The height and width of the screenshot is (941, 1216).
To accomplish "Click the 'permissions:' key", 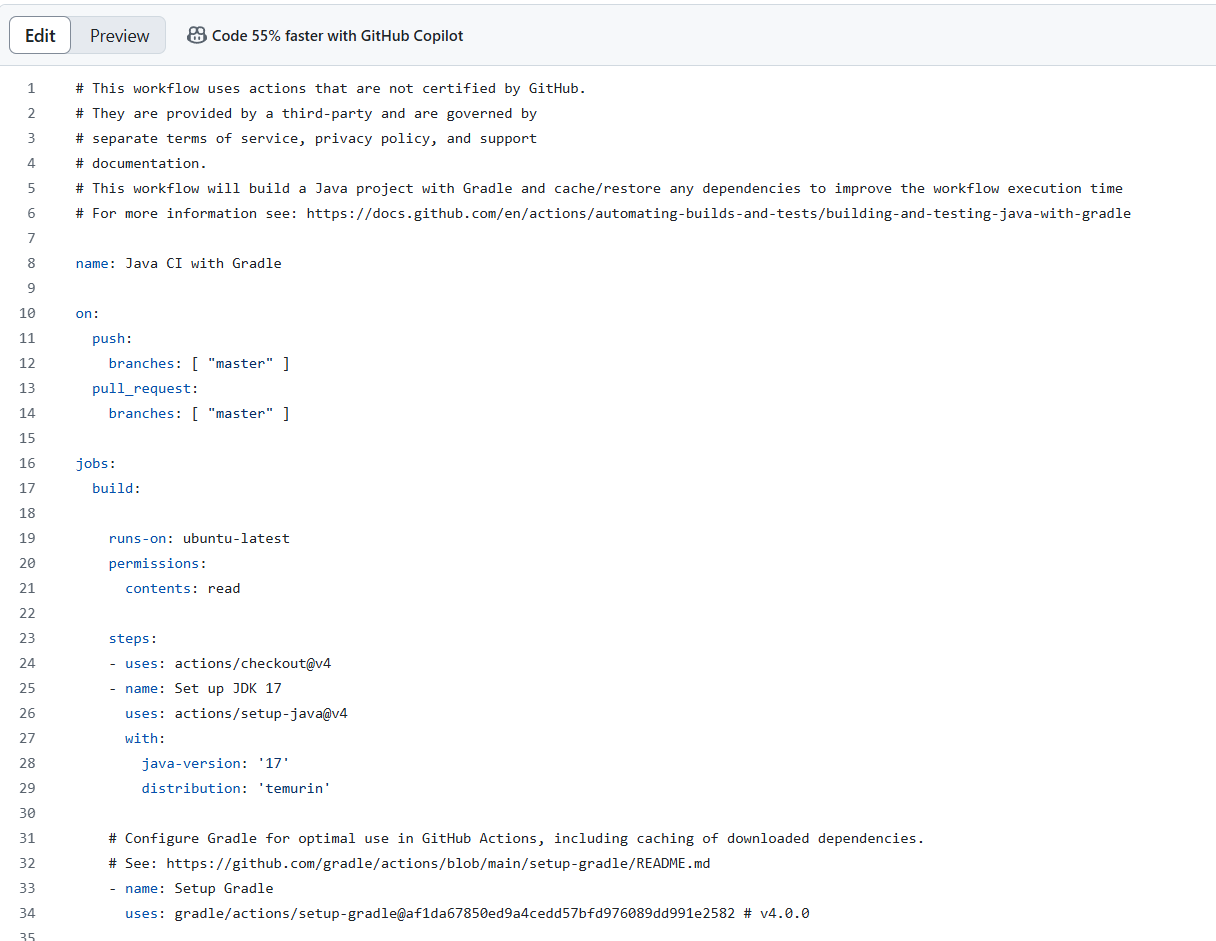I will click(158, 563).
